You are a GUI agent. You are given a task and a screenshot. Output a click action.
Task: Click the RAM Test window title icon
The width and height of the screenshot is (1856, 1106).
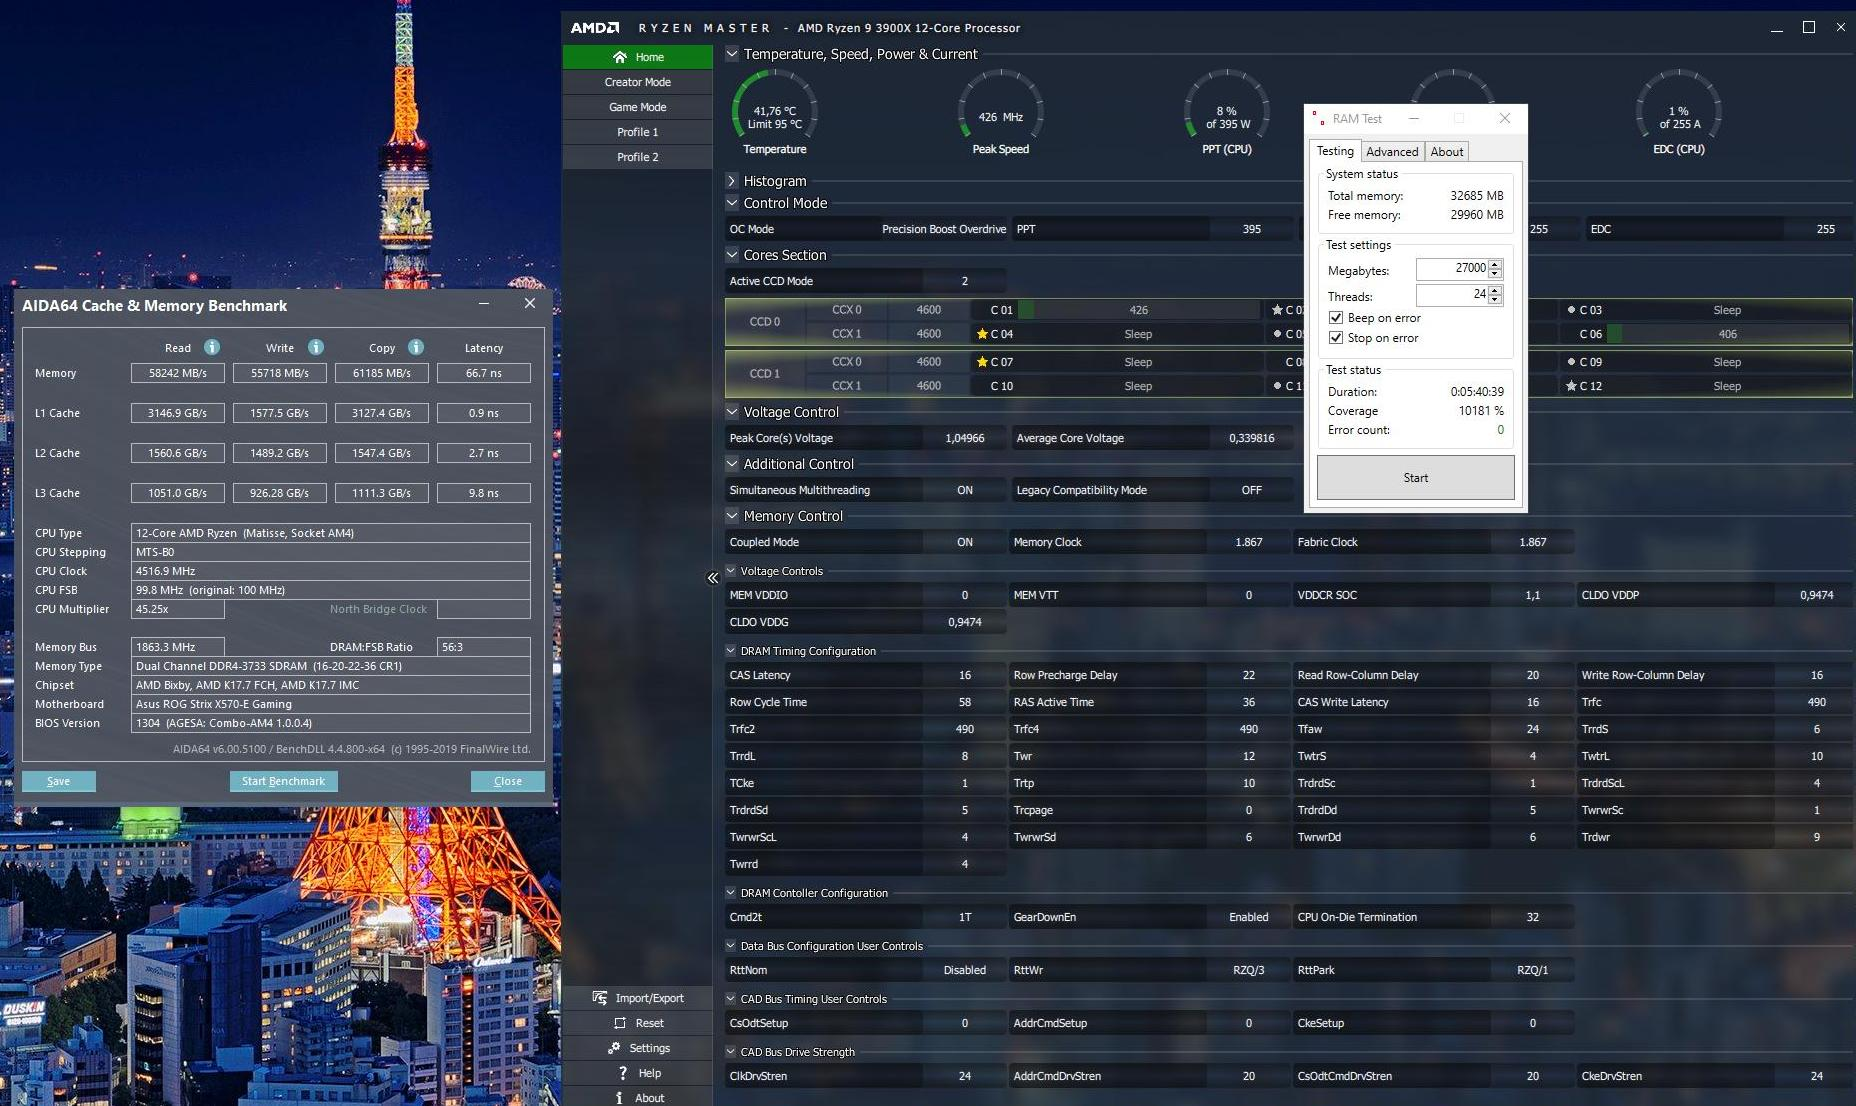[1318, 118]
